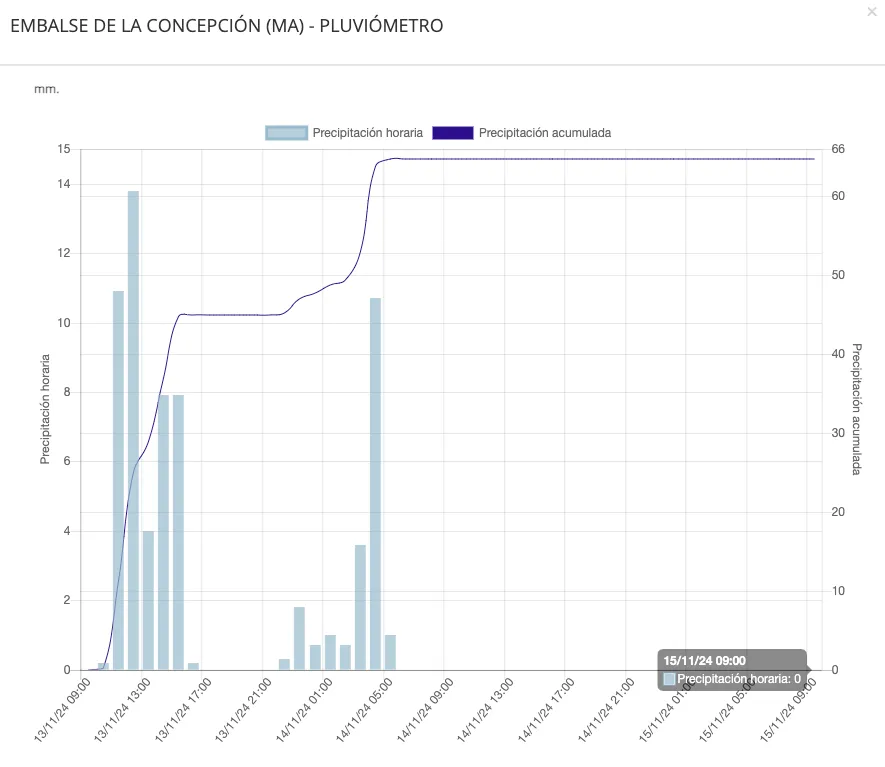Select the 4 mm bar after 13:00
Image resolution: width=885 pixels, height=767 pixels.
pos(148,600)
